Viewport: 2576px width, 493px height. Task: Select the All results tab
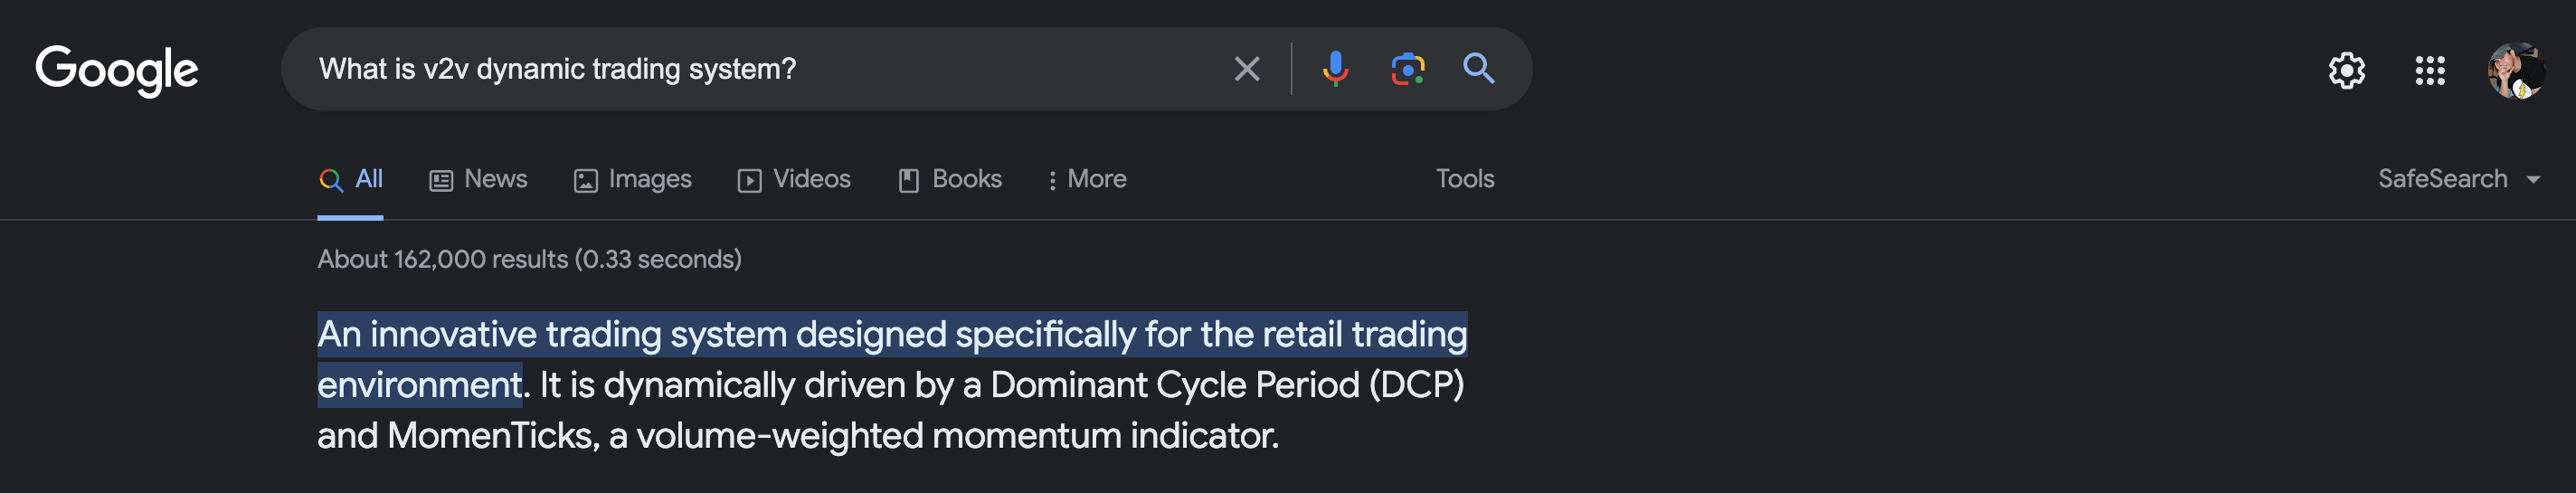pos(351,179)
